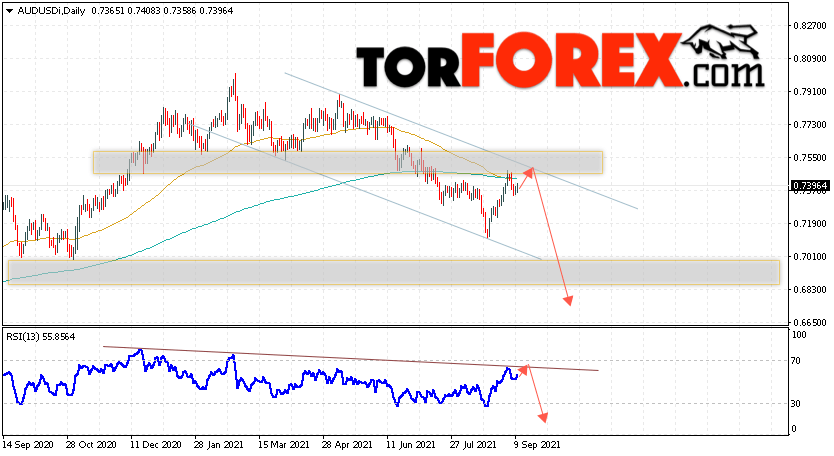The image size is (834, 456).
Task: Click the 0.66500 price axis label
Action: (x=810, y=322)
